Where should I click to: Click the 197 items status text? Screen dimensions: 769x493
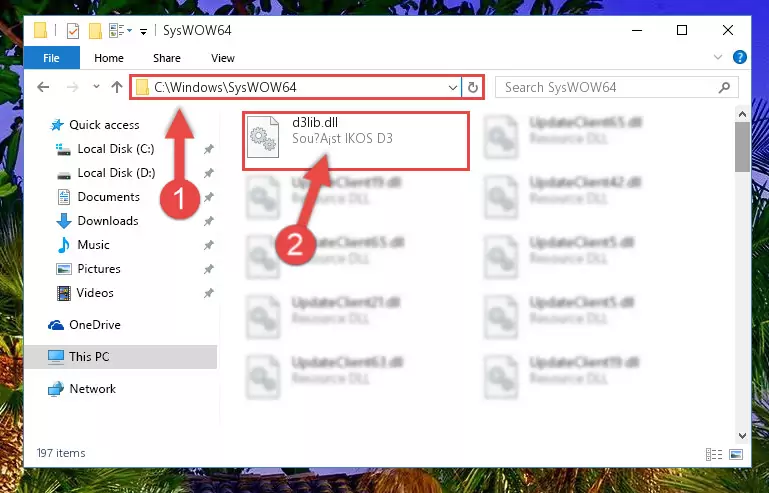point(61,453)
